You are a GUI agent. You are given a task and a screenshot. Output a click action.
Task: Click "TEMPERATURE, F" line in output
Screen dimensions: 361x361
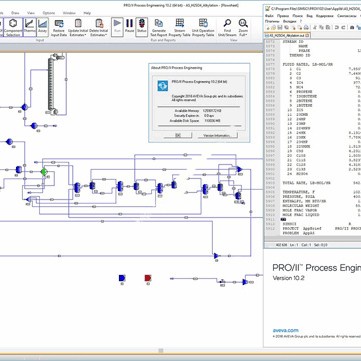pos(298,192)
